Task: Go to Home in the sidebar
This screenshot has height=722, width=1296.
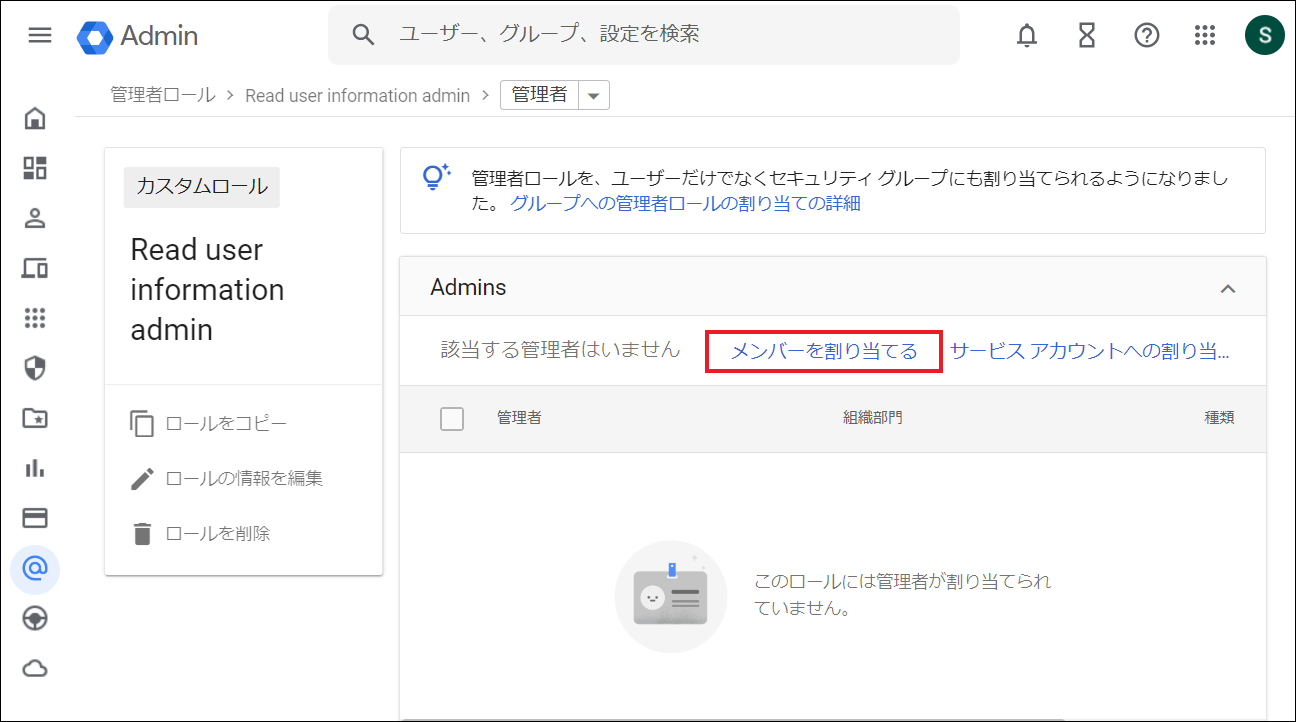Action: (35, 118)
